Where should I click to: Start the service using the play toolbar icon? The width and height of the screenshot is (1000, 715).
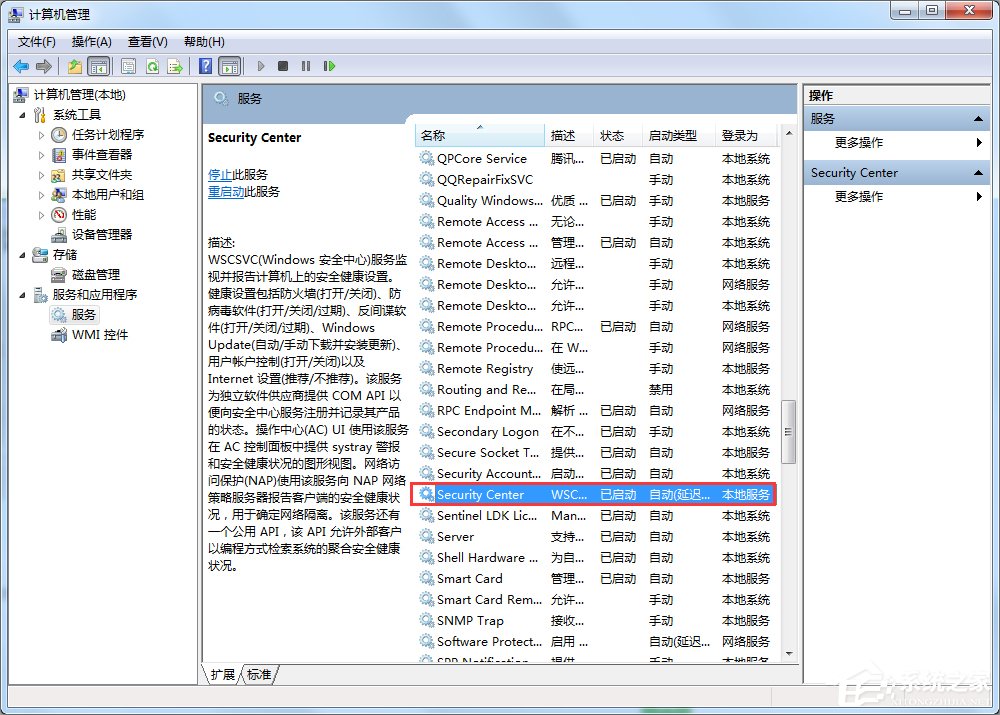pyautogui.click(x=259, y=66)
